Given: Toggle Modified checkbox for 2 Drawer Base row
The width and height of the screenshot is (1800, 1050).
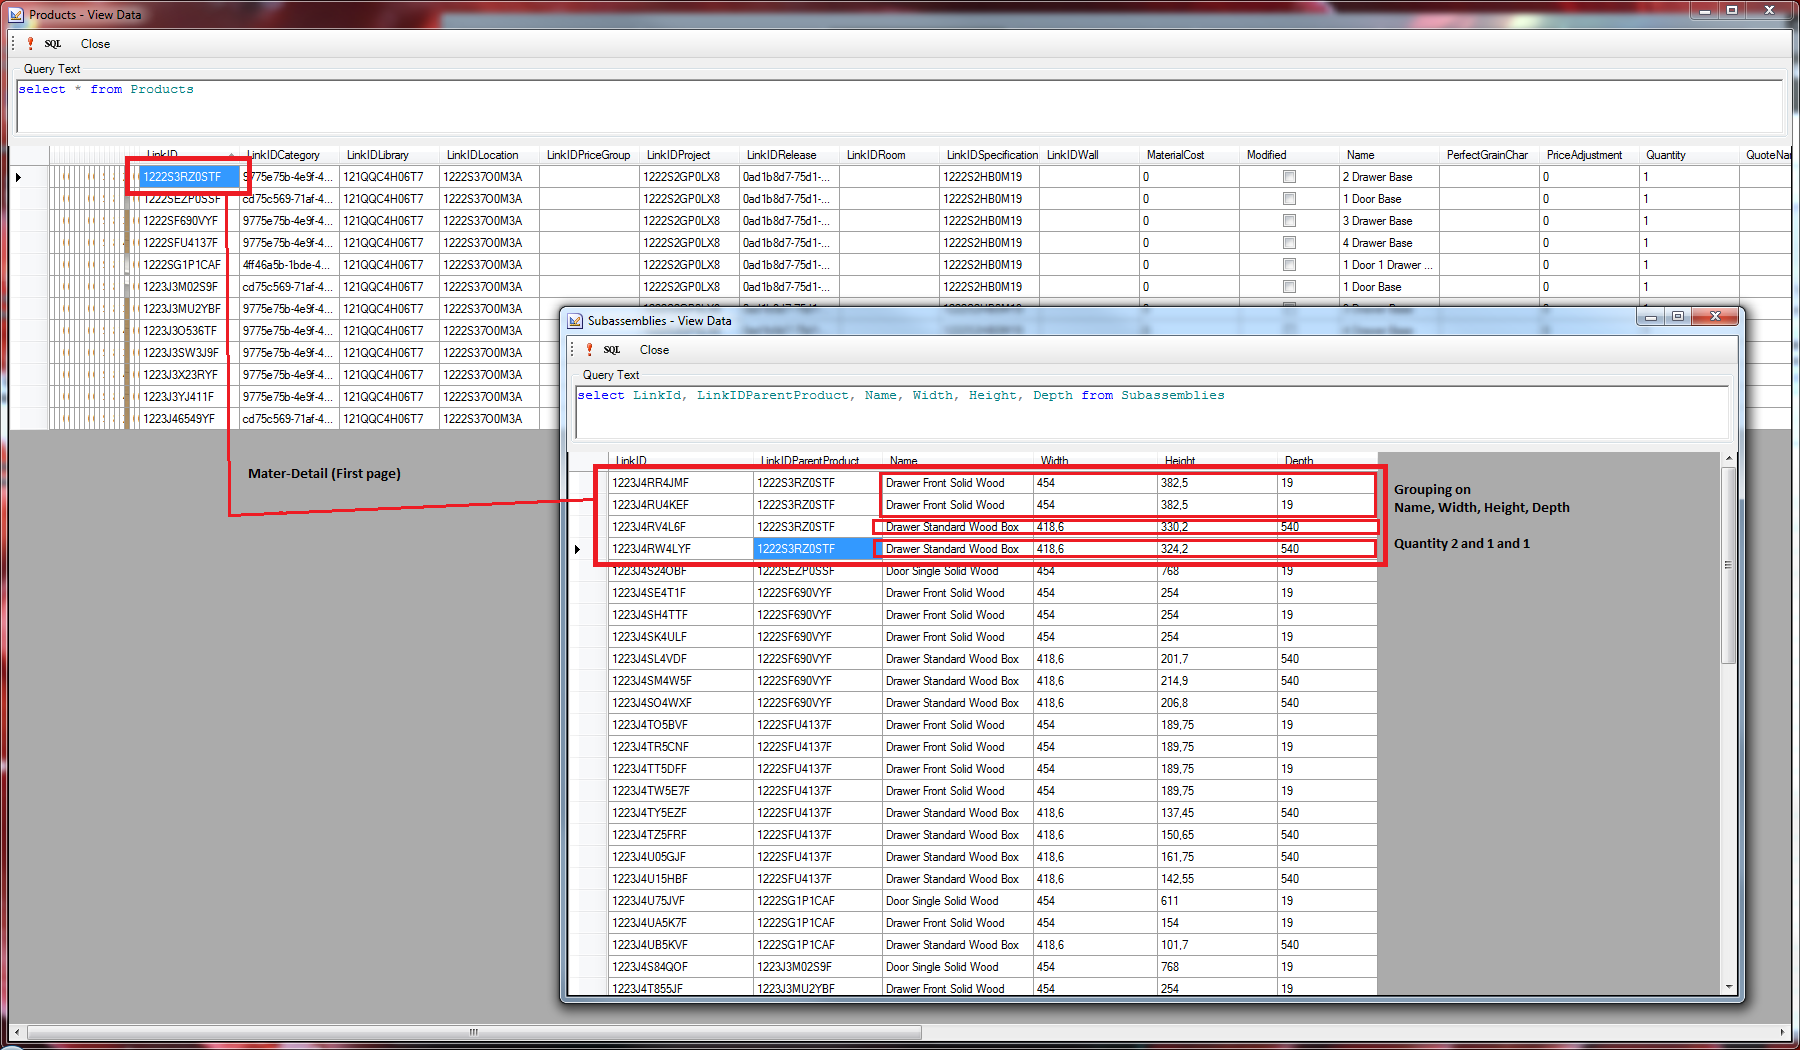Looking at the screenshot, I should tap(1289, 177).
